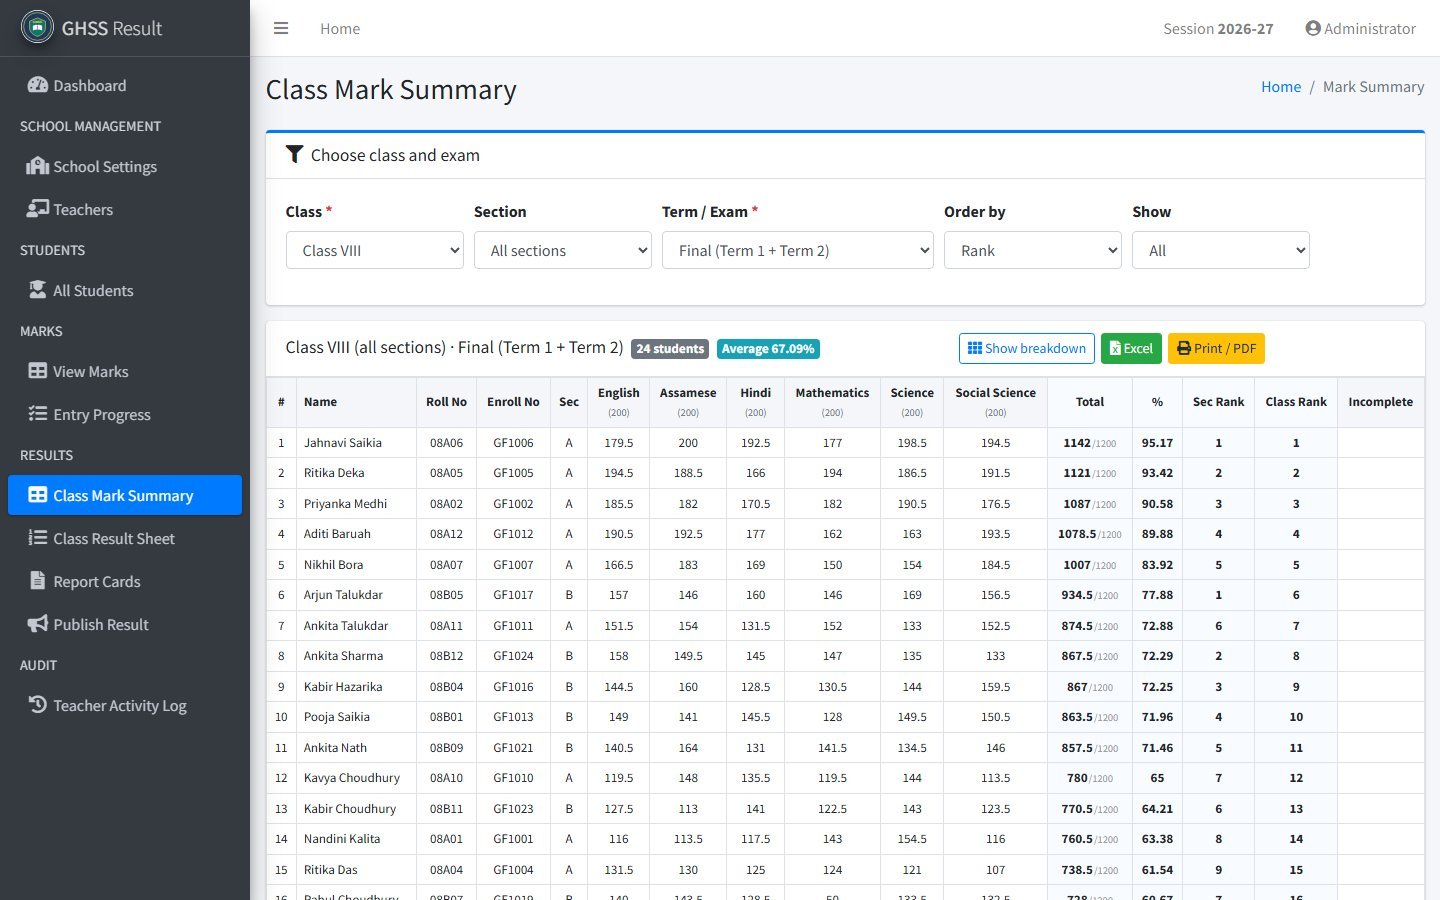Click the All Students graduate icon
Screen dimensions: 1440x900
coord(38,290)
